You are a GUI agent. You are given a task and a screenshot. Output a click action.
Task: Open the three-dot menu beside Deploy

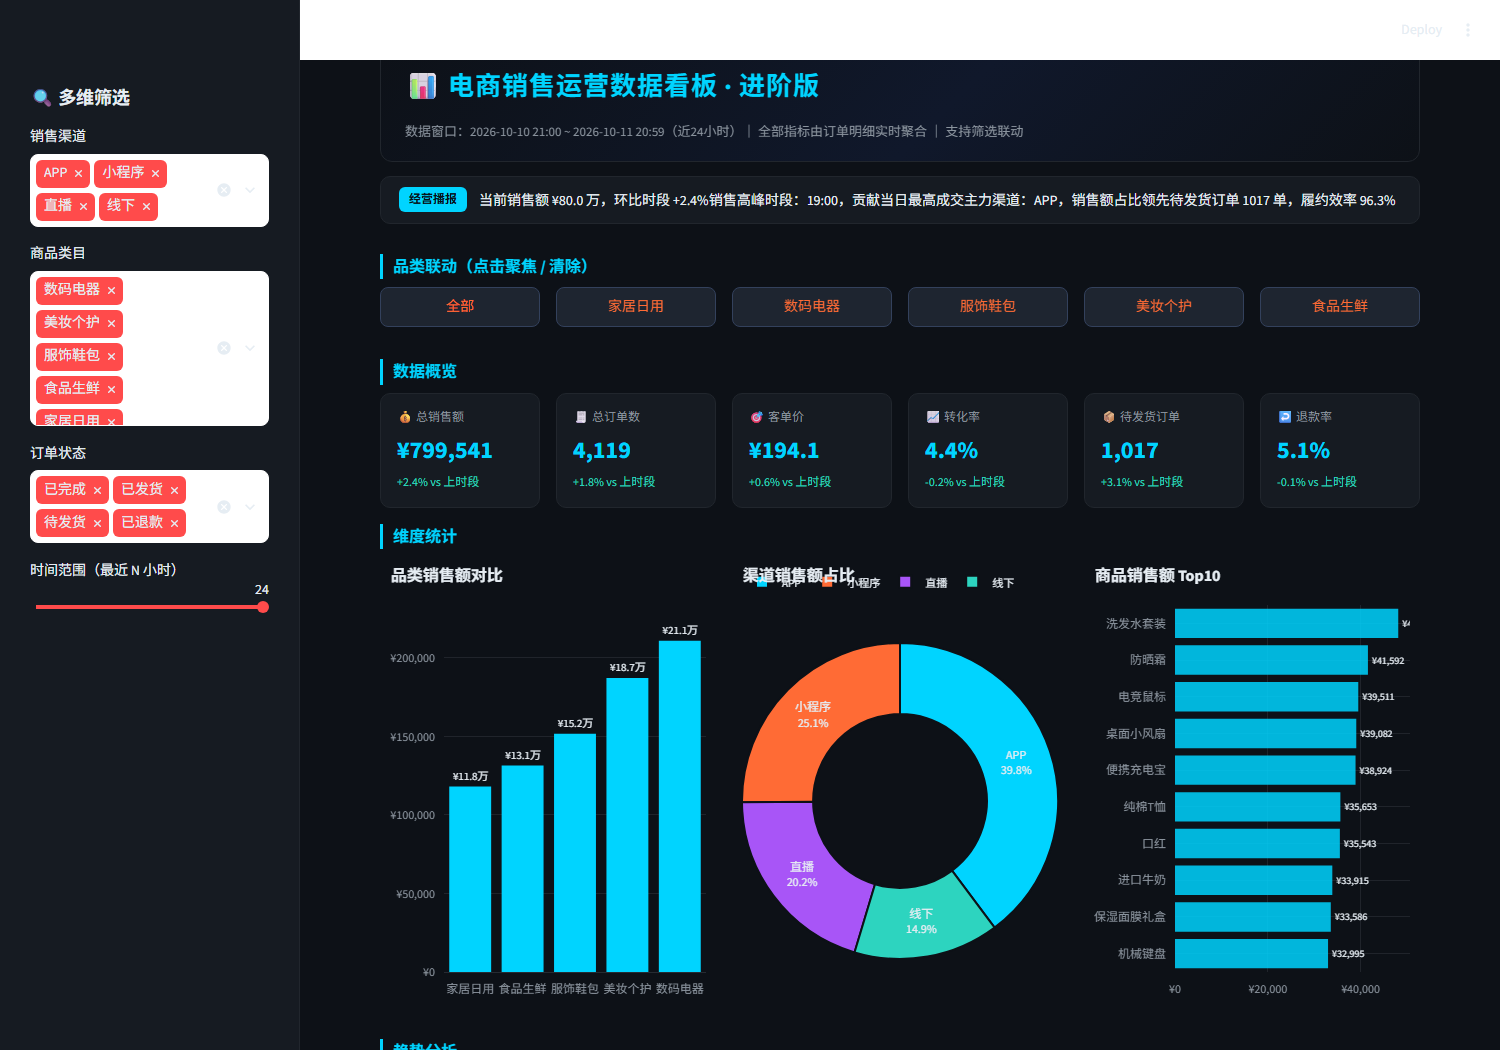tap(1468, 30)
